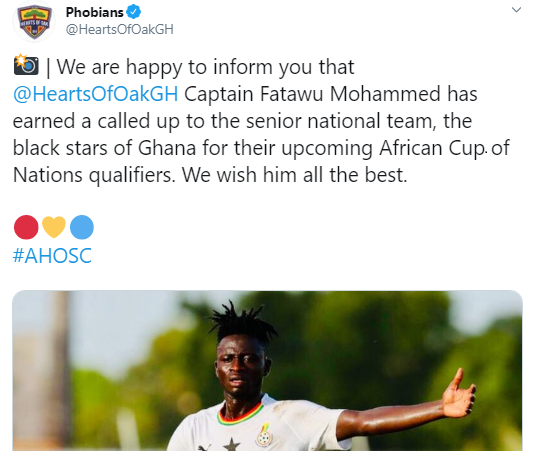Open the @HeartsOfOakGH handle under Phobians
This screenshot has height=451, width=537.
120,30
